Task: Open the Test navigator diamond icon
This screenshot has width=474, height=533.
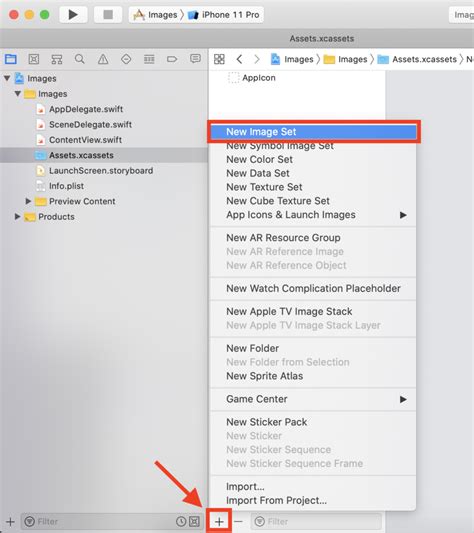Action: pos(126,59)
